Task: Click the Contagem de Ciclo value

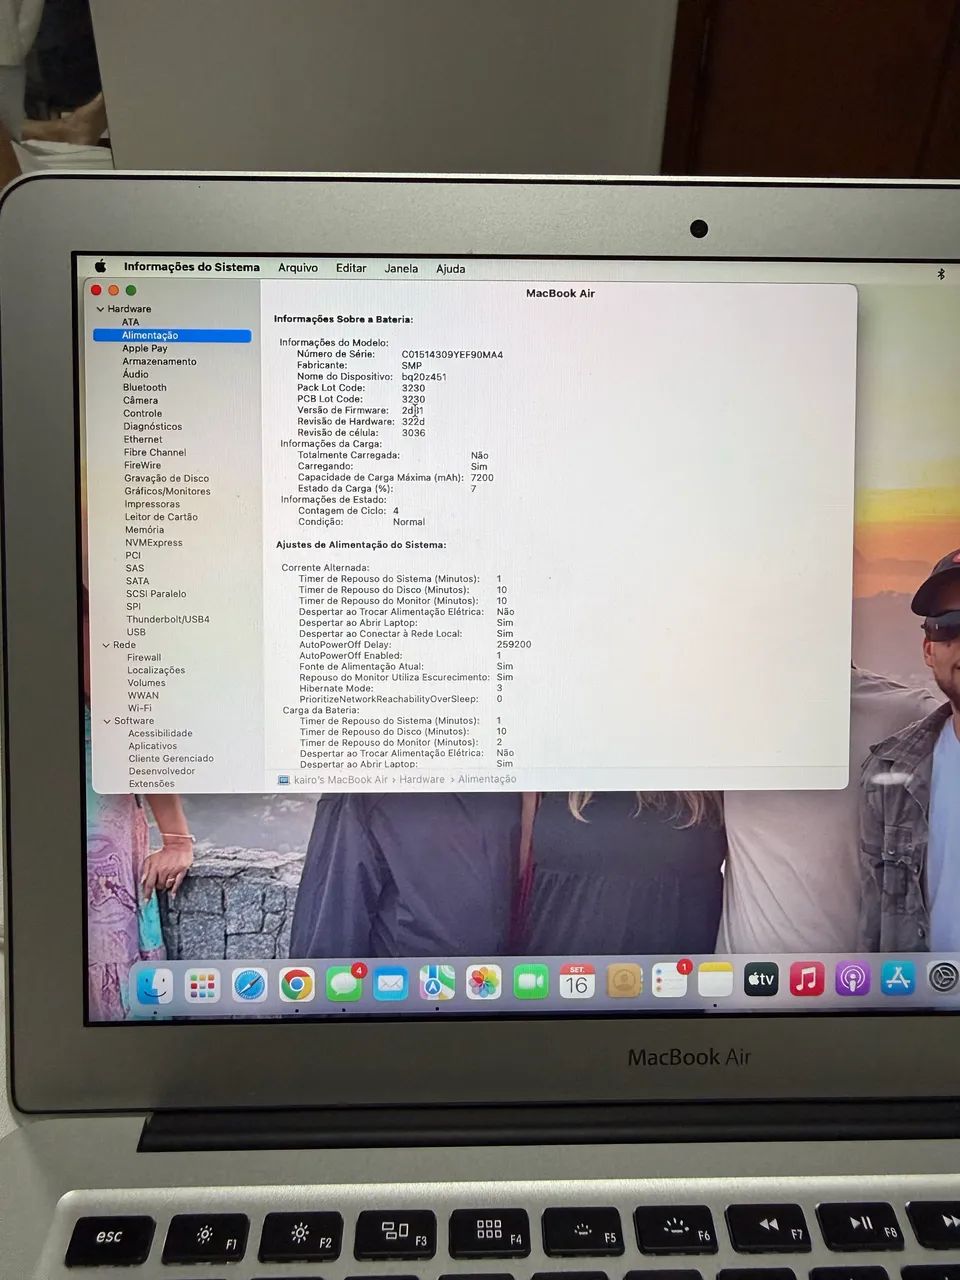Action: pos(396,511)
